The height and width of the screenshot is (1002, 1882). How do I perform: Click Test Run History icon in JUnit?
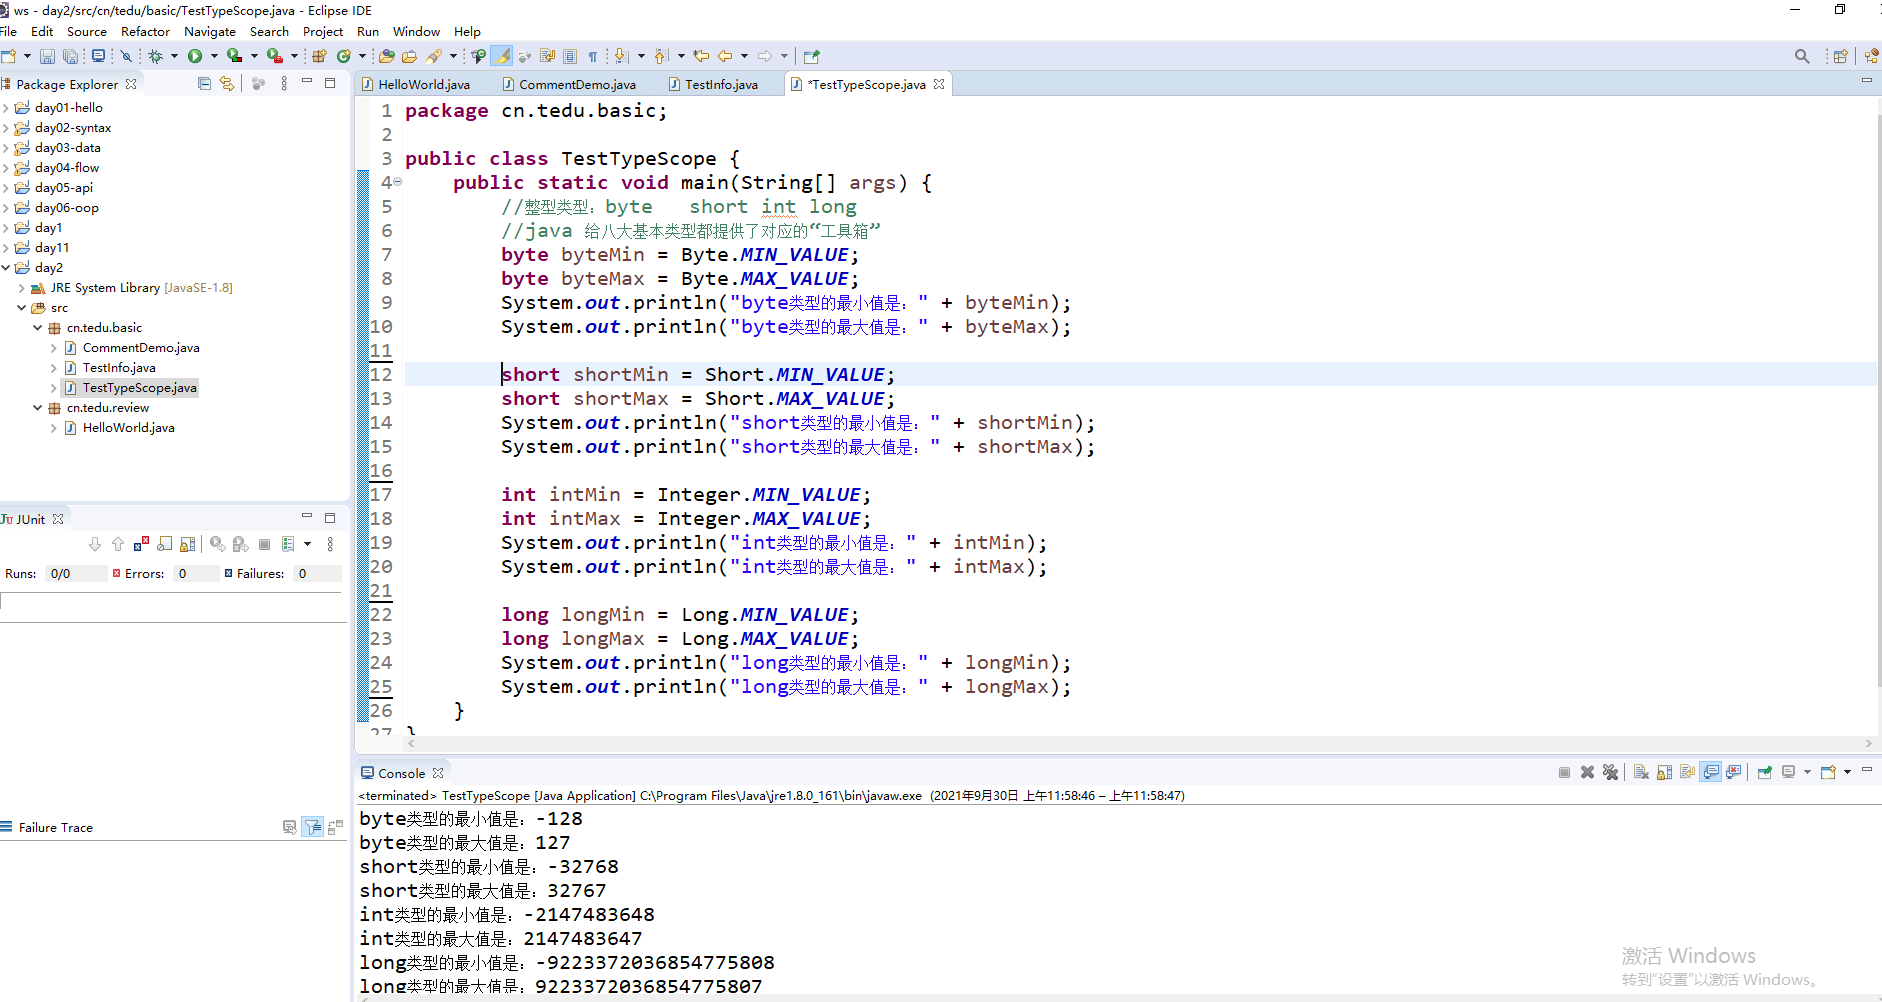[288, 544]
